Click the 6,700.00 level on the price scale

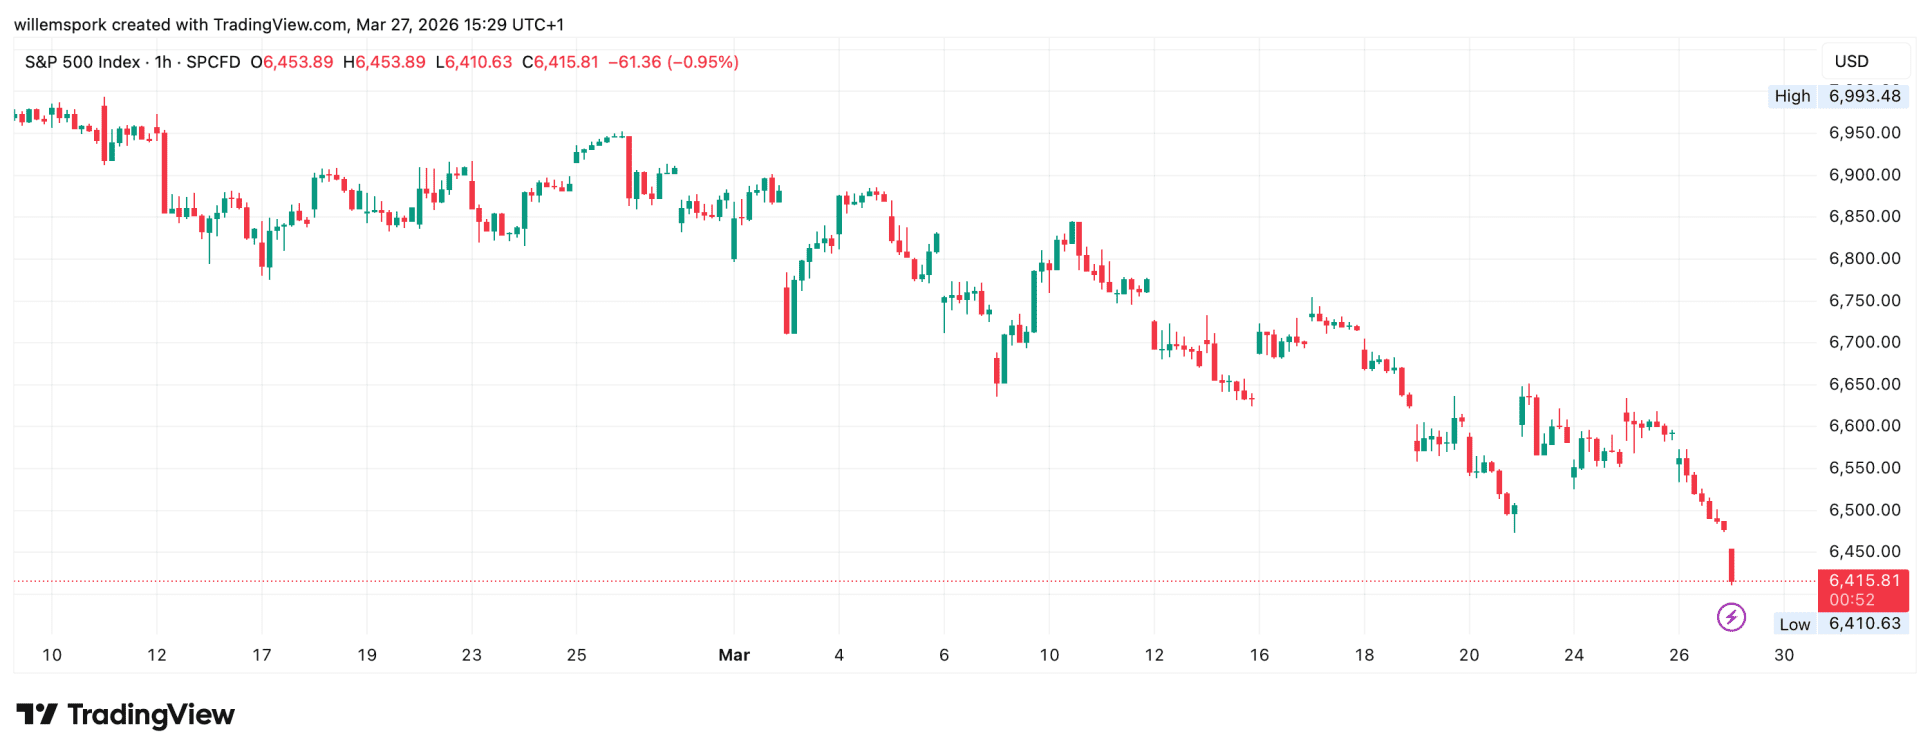1864,342
